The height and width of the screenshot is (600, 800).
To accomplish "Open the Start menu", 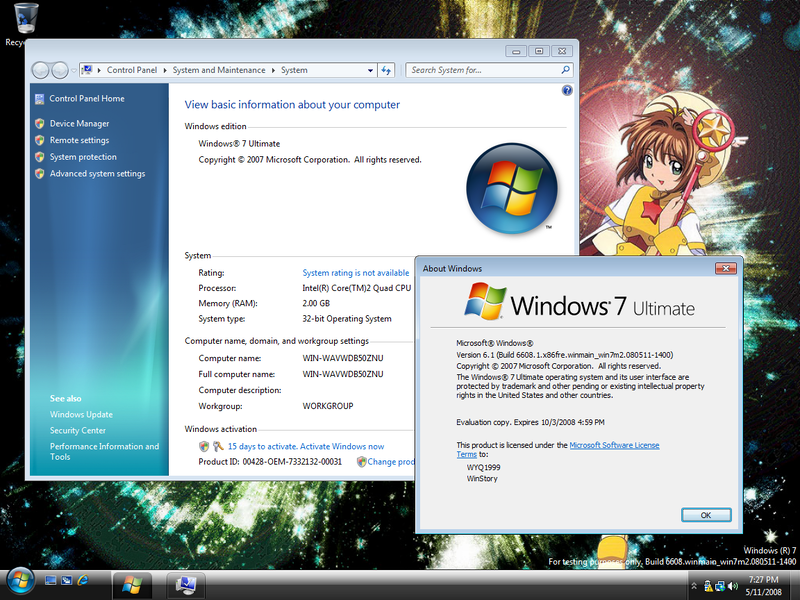I will [x=20, y=580].
